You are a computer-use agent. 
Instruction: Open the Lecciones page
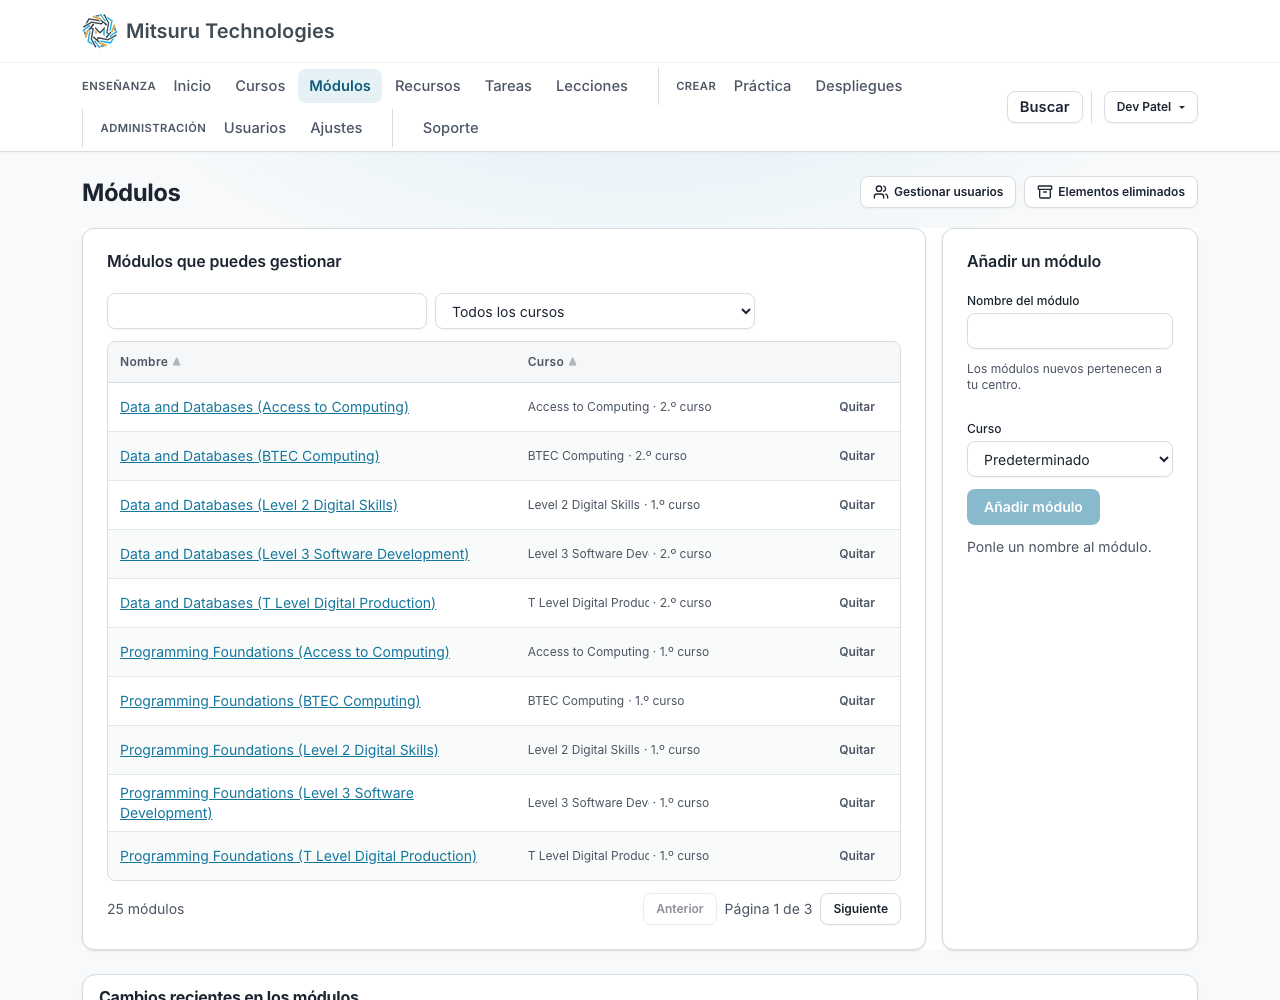click(592, 86)
